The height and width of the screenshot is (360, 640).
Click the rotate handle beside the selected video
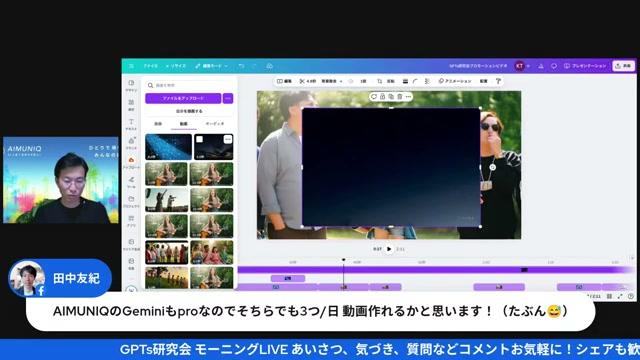pyautogui.click(x=492, y=167)
